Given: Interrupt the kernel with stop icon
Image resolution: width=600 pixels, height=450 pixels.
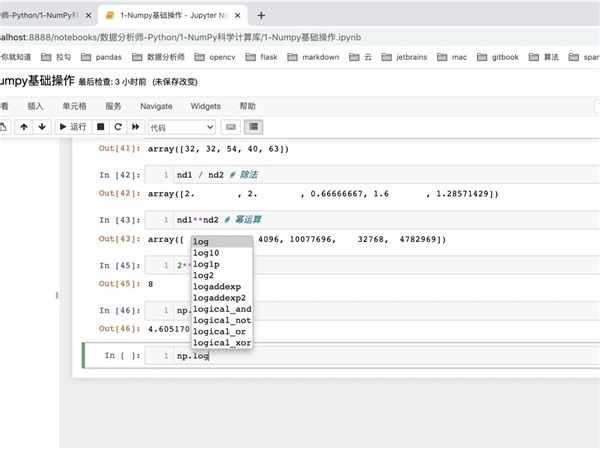Looking at the screenshot, I should [x=101, y=127].
